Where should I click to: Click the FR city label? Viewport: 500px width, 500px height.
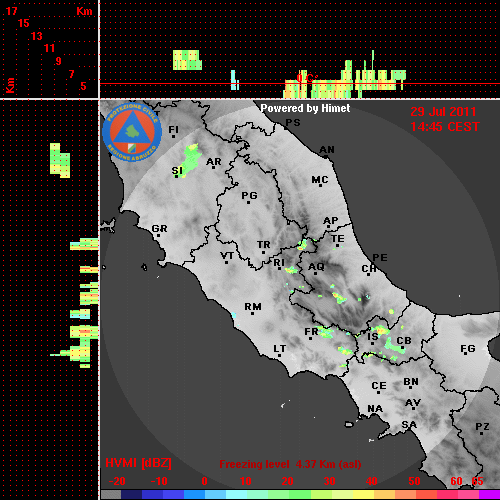point(311,332)
